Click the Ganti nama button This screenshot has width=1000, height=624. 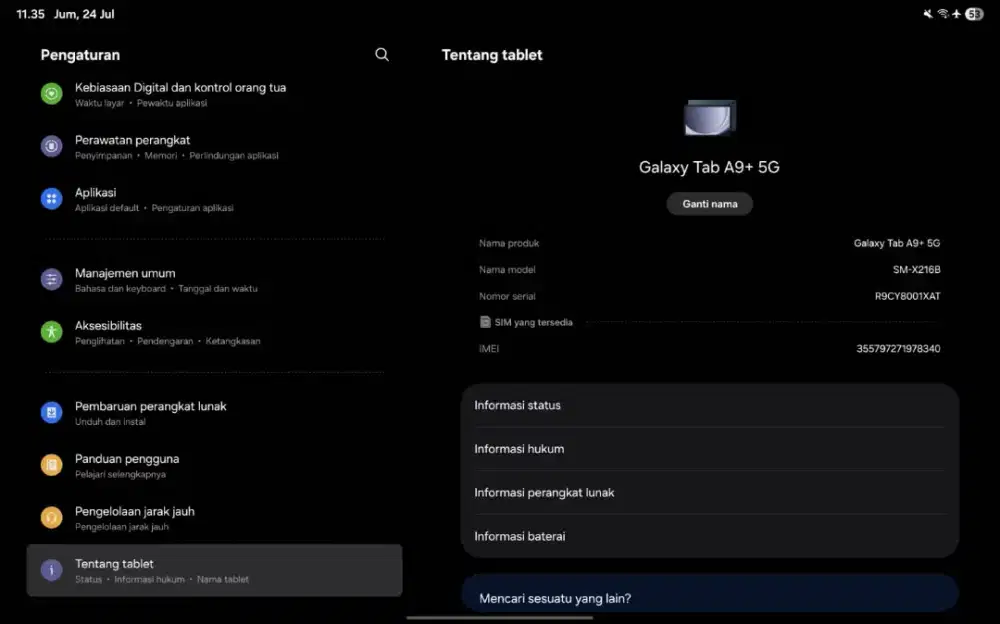tap(710, 204)
